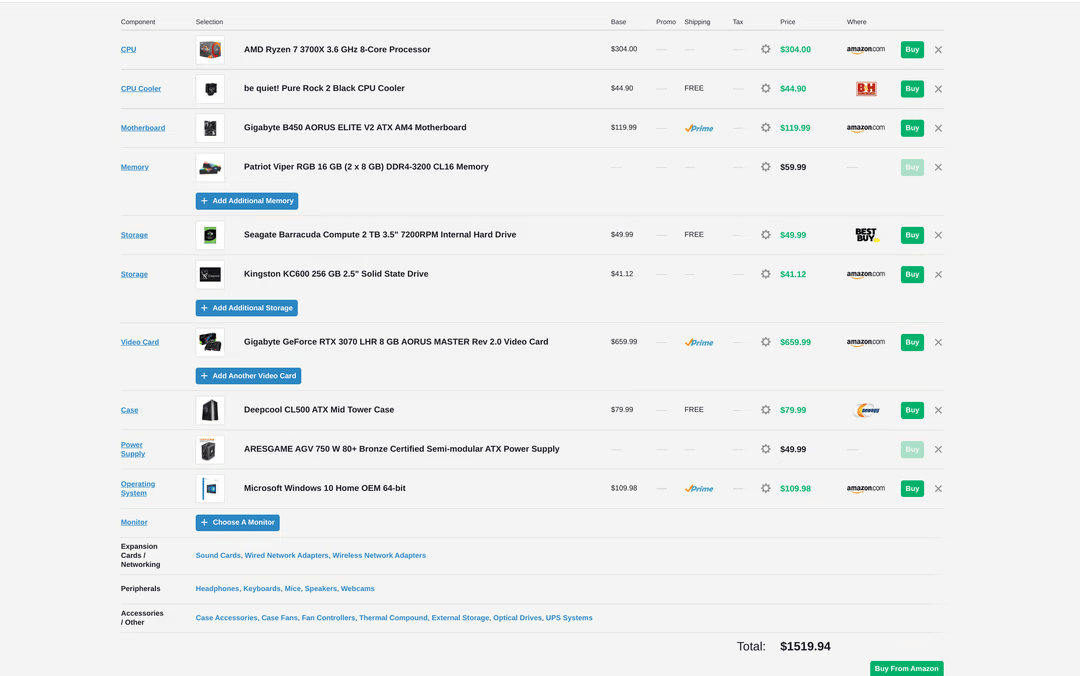Screen dimensions: 1080x676
Task: Remove Patriot Viper memory using X icon
Action: 938,167
